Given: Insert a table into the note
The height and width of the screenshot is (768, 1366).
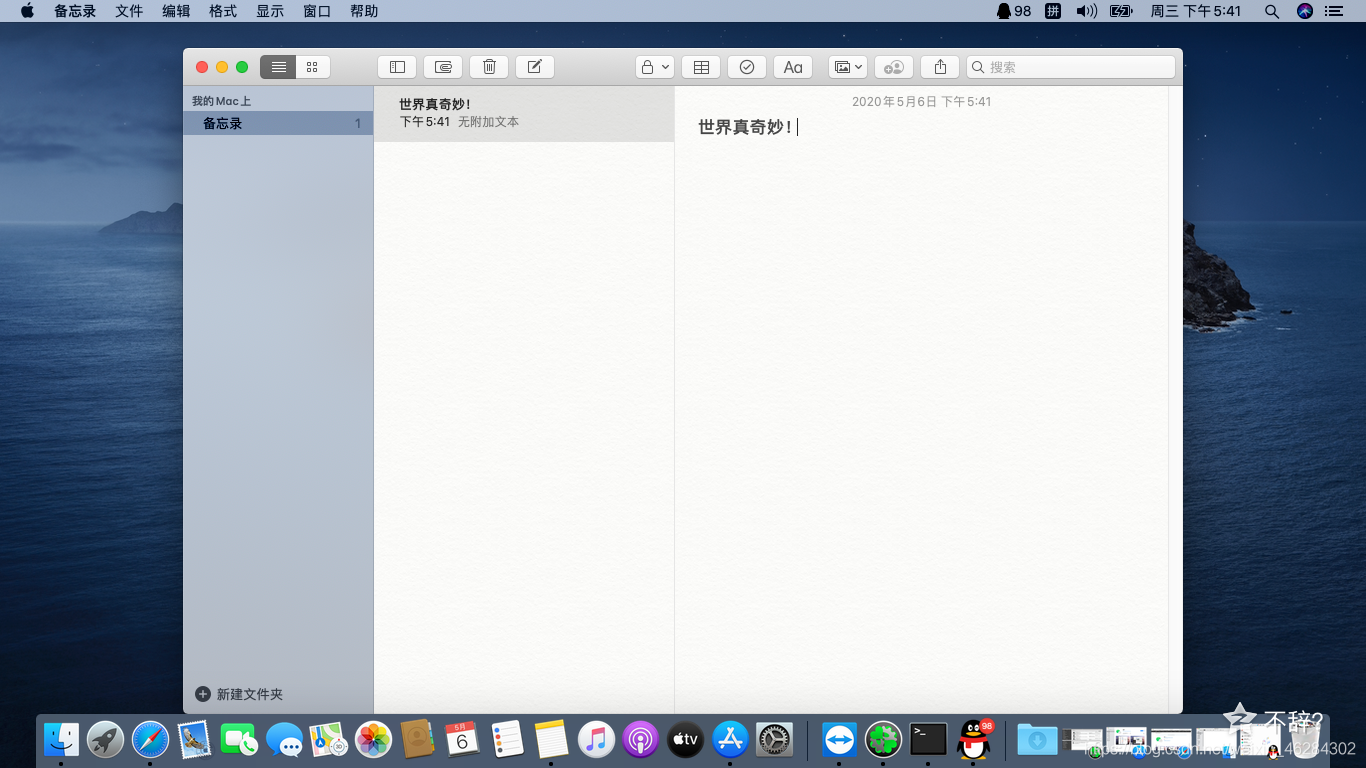Looking at the screenshot, I should pyautogui.click(x=701, y=67).
